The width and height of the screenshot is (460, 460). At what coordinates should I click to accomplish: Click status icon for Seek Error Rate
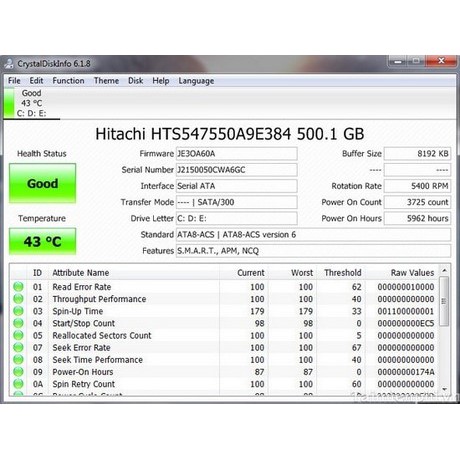(x=18, y=347)
